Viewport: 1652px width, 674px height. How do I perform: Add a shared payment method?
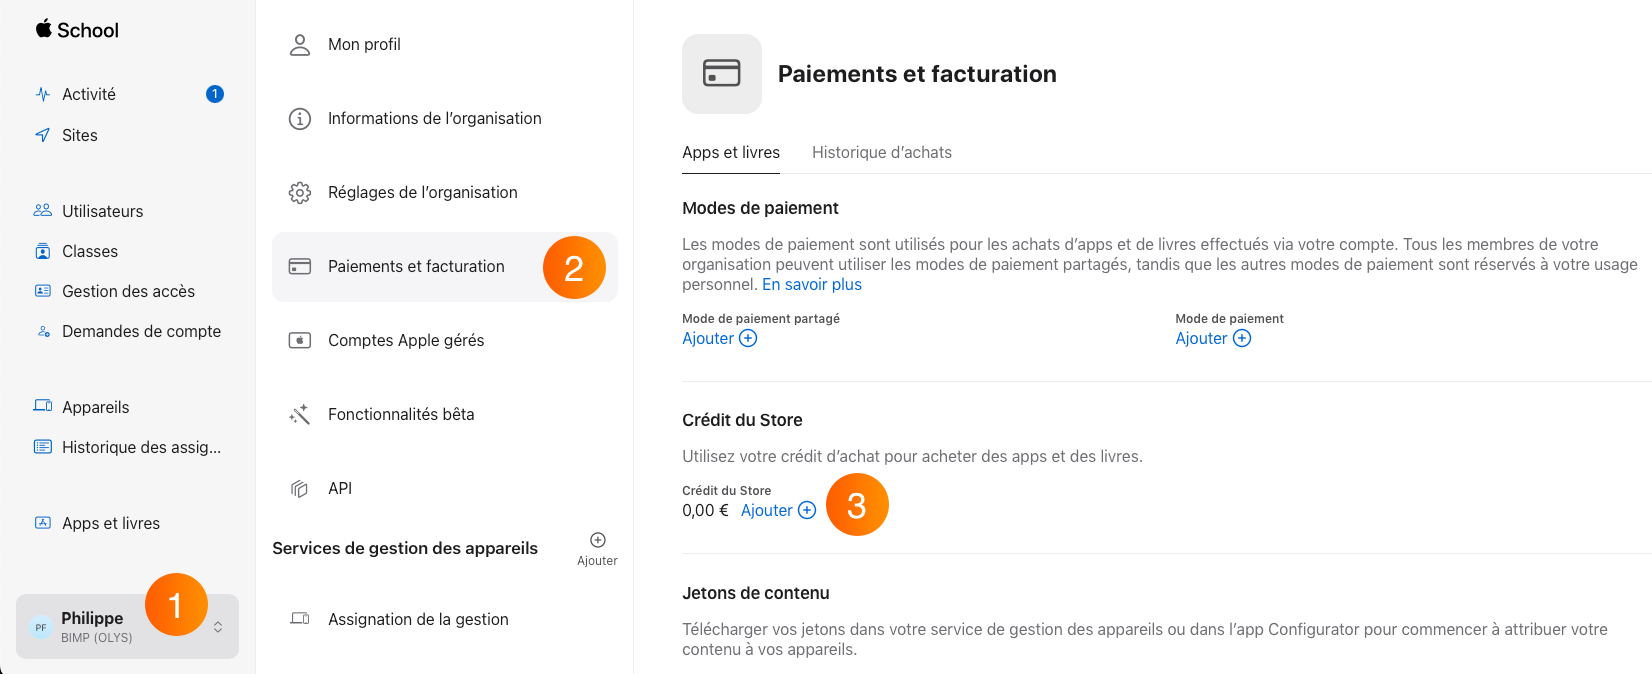720,338
